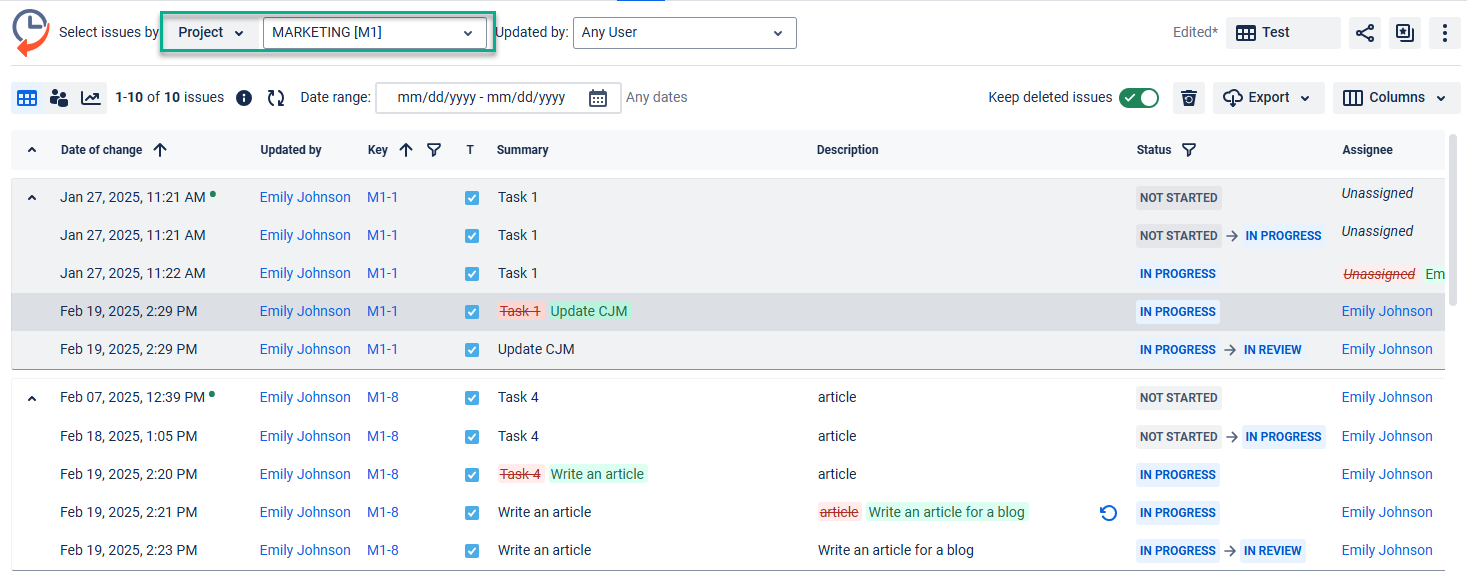Toggle the first Task 1 row checkbox
This screenshot has height=574, width=1467.
tap(472, 198)
